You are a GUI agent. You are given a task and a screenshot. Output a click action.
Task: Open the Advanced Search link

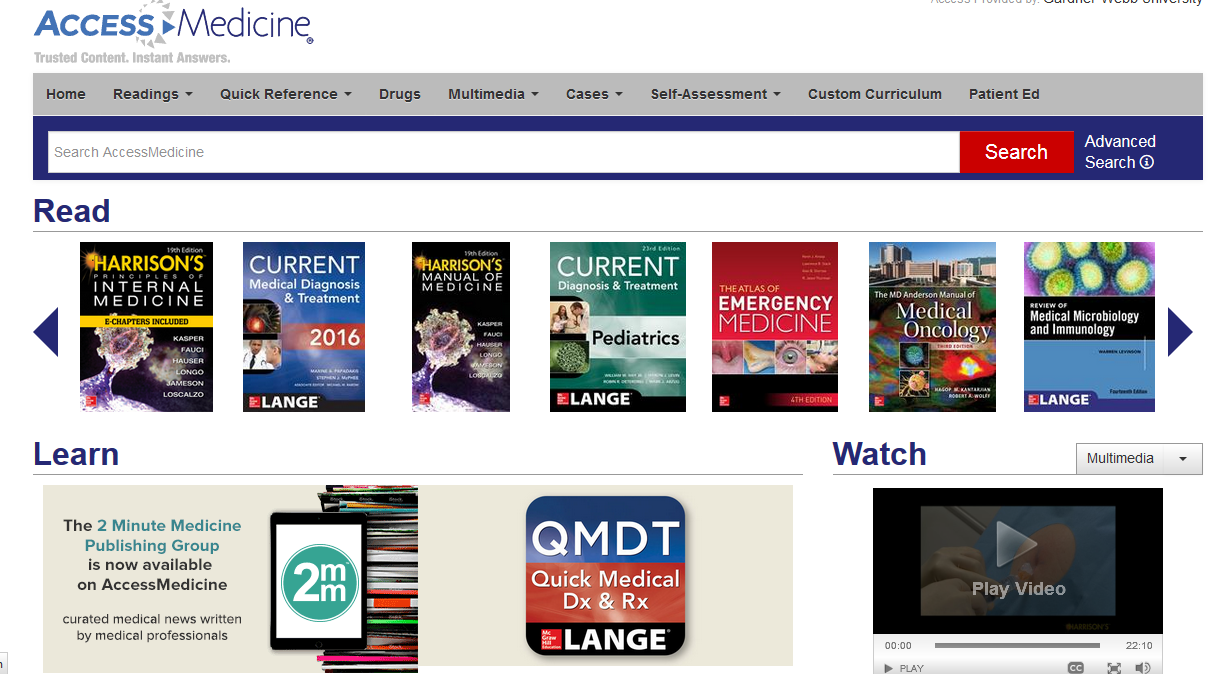click(x=1120, y=152)
